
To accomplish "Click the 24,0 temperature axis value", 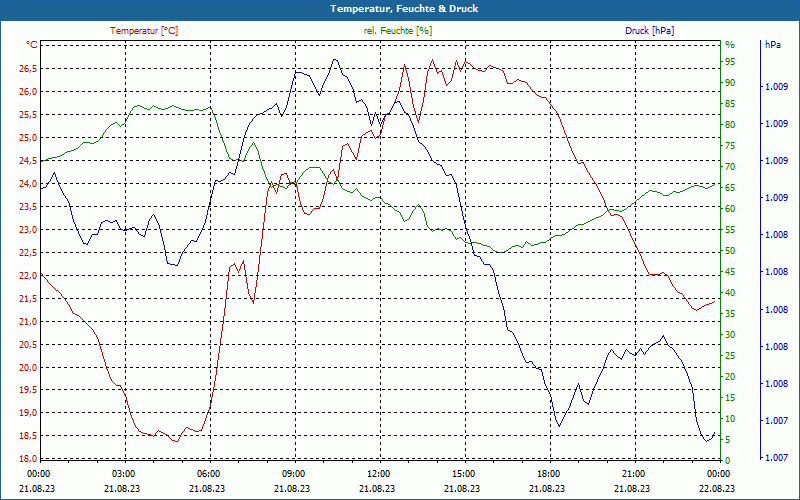I will pyautogui.click(x=29, y=184).
